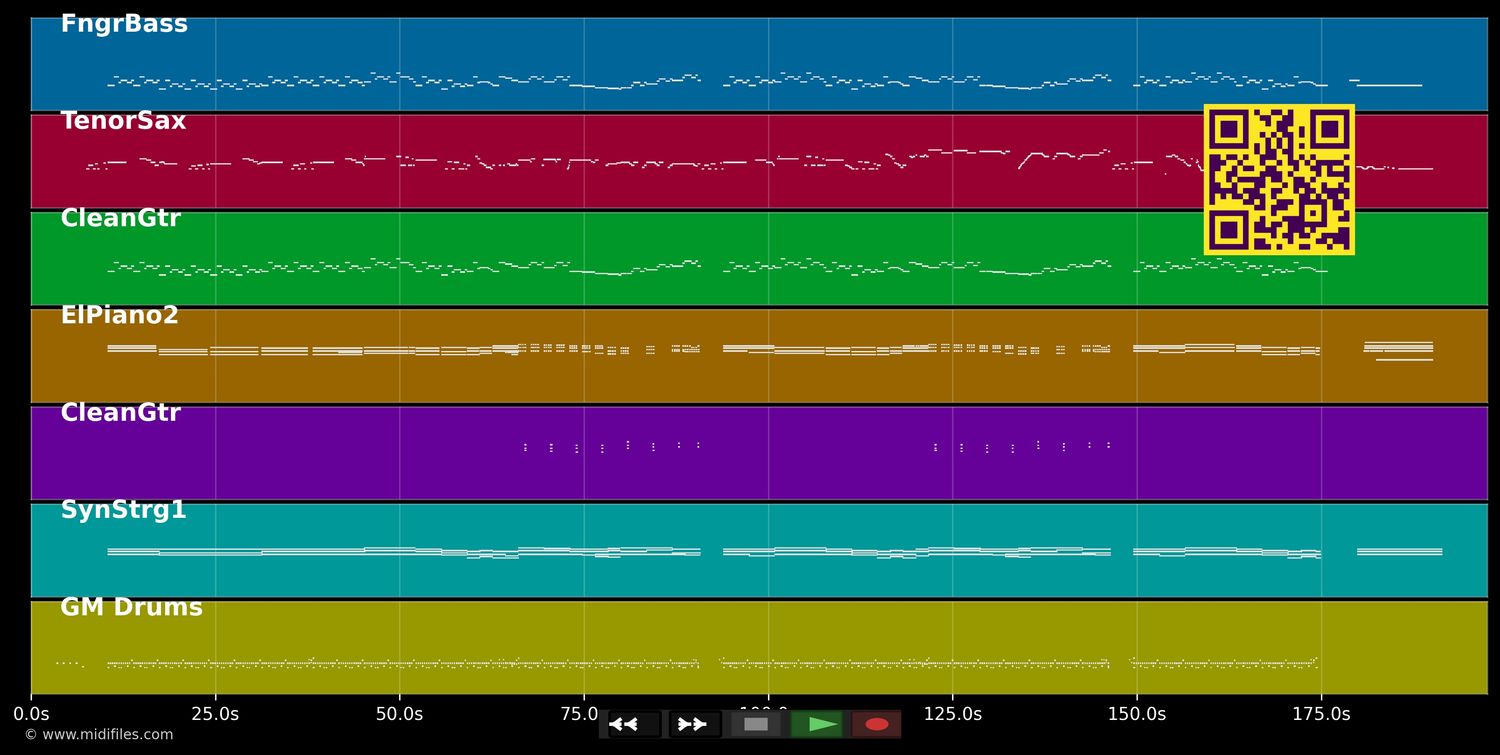Click the 175.0s time axis label
This screenshot has width=1500, height=755.
click(1321, 714)
